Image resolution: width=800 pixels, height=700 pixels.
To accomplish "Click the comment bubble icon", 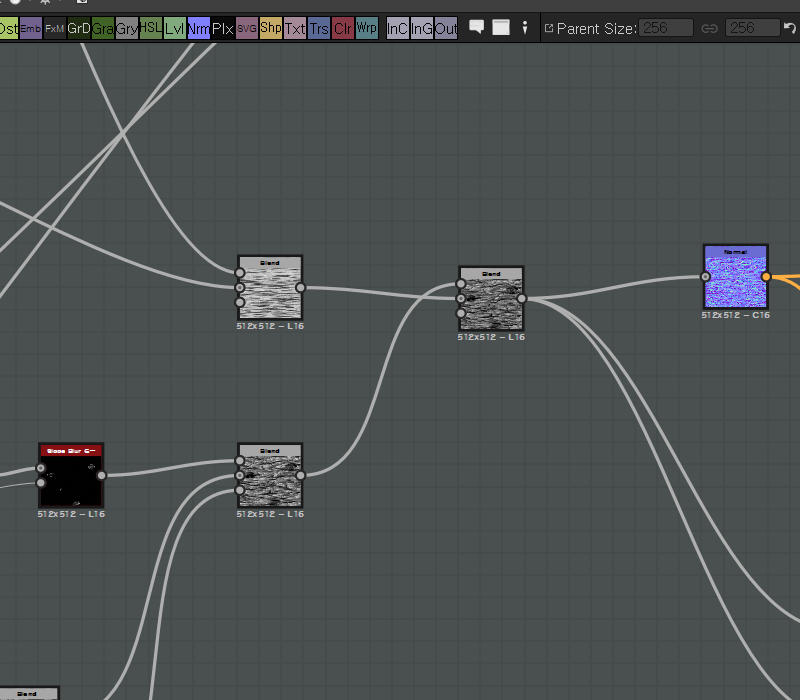I will pyautogui.click(x=477, y=27).
